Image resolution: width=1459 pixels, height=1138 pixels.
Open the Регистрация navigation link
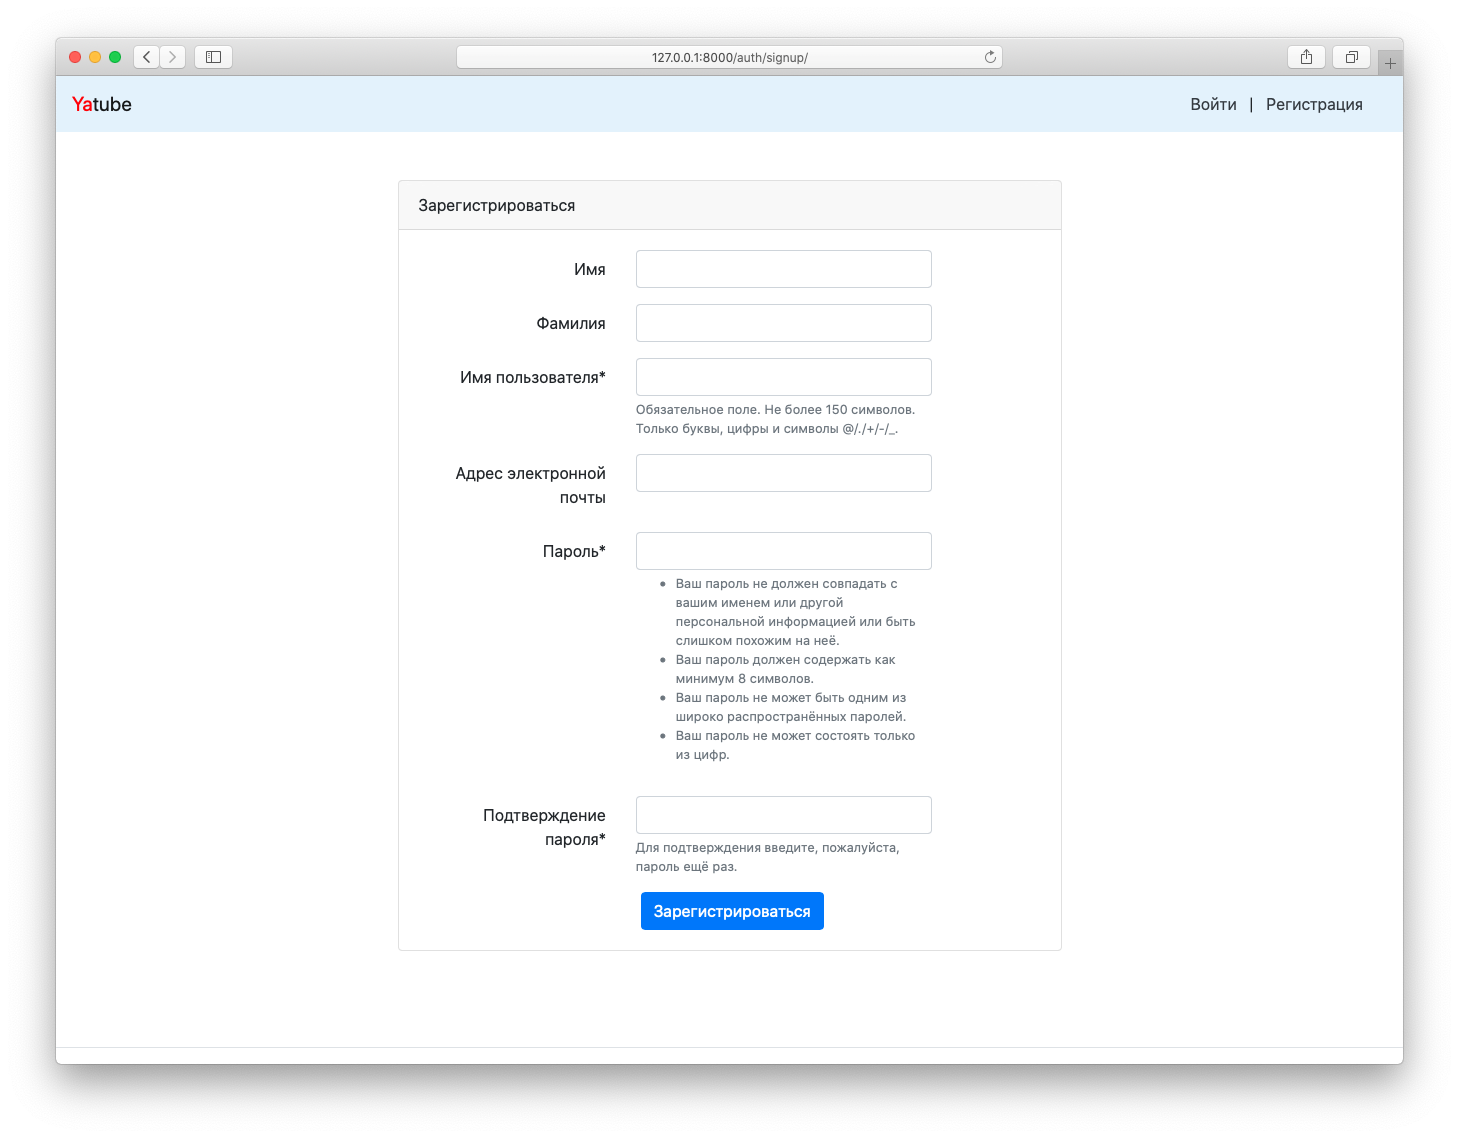1314,104
